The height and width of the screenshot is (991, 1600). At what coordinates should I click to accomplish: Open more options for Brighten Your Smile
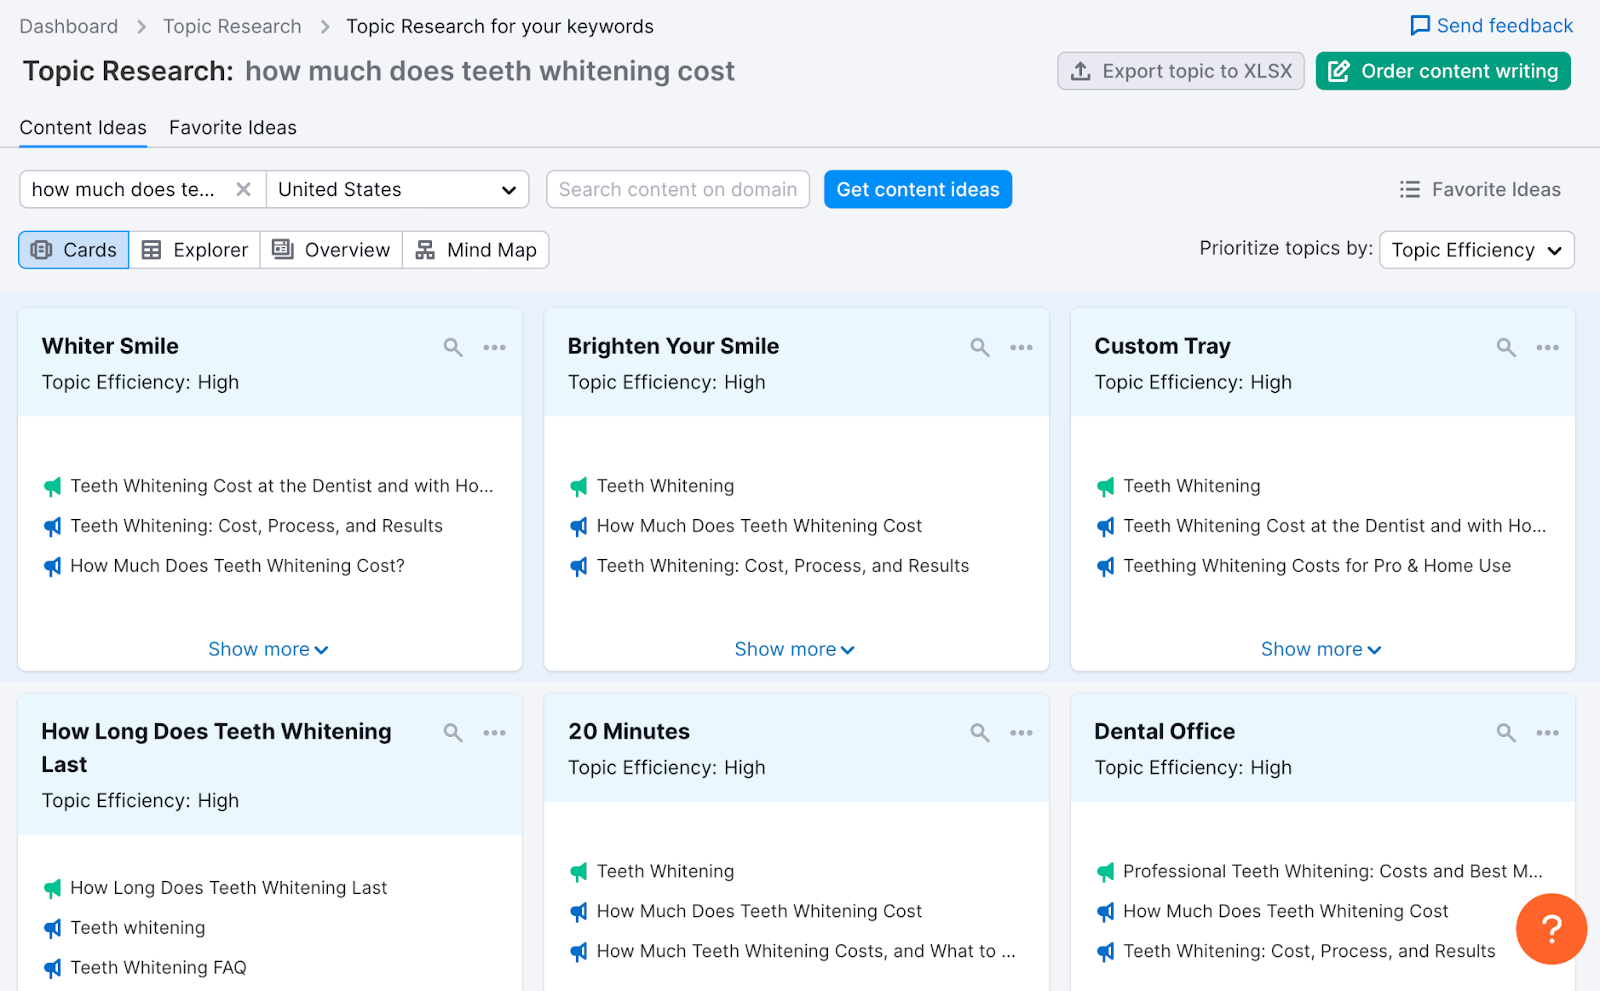(1021, 347)
